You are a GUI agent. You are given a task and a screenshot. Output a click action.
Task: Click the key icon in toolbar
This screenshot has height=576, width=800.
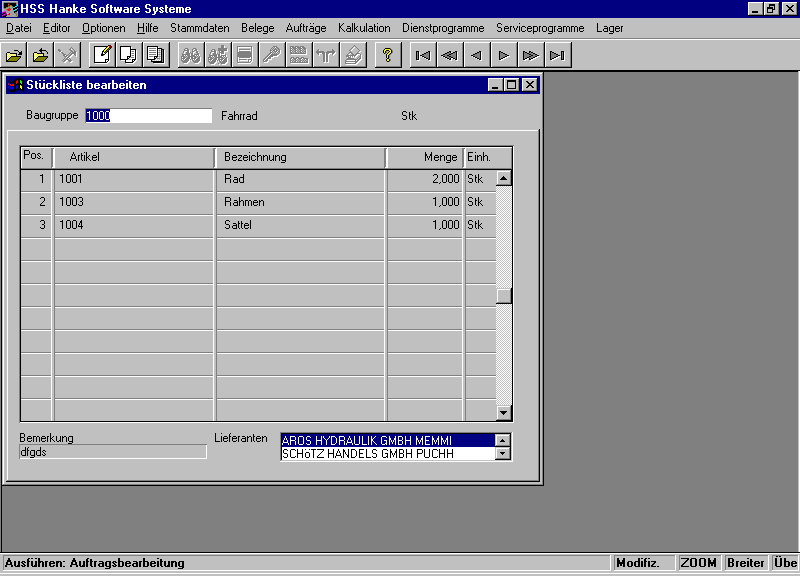[x=270, y=55]
